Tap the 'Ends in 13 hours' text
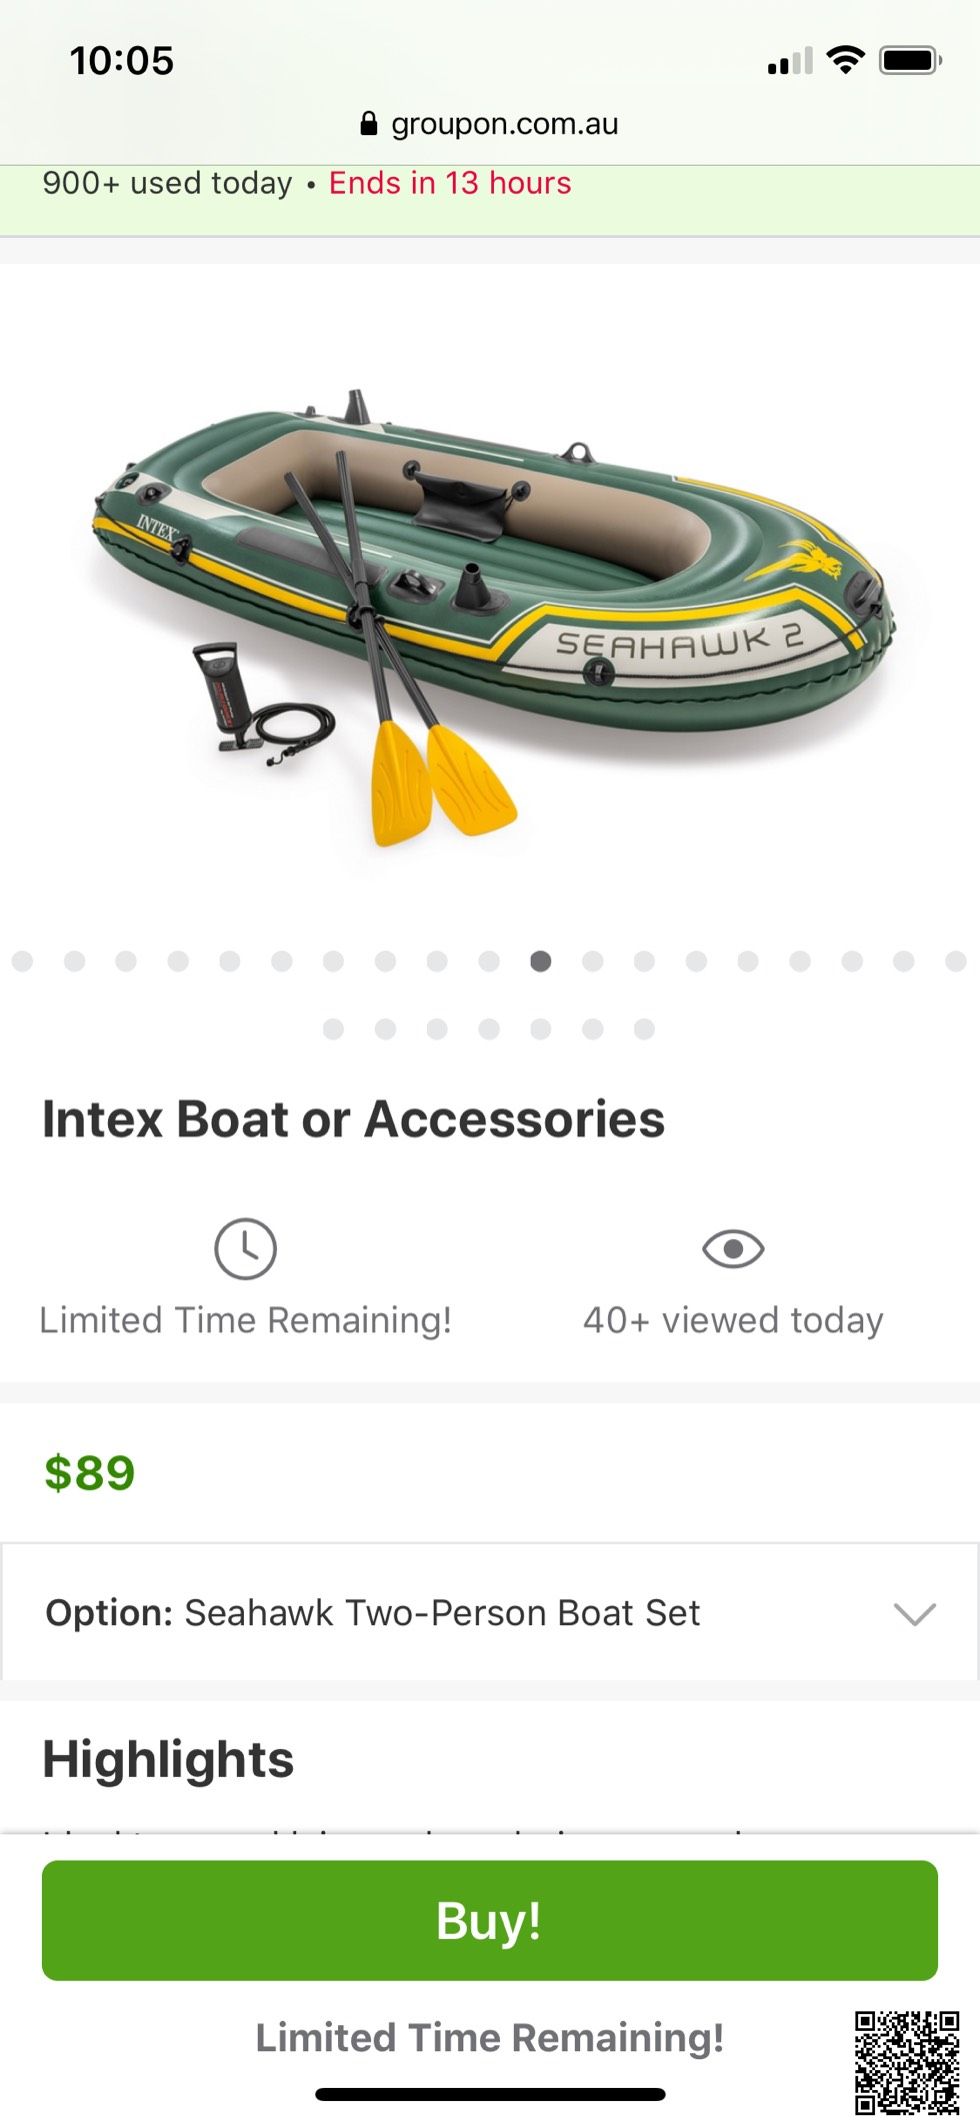This screenshot has height=2123, width=980. (x=450, y=183)
